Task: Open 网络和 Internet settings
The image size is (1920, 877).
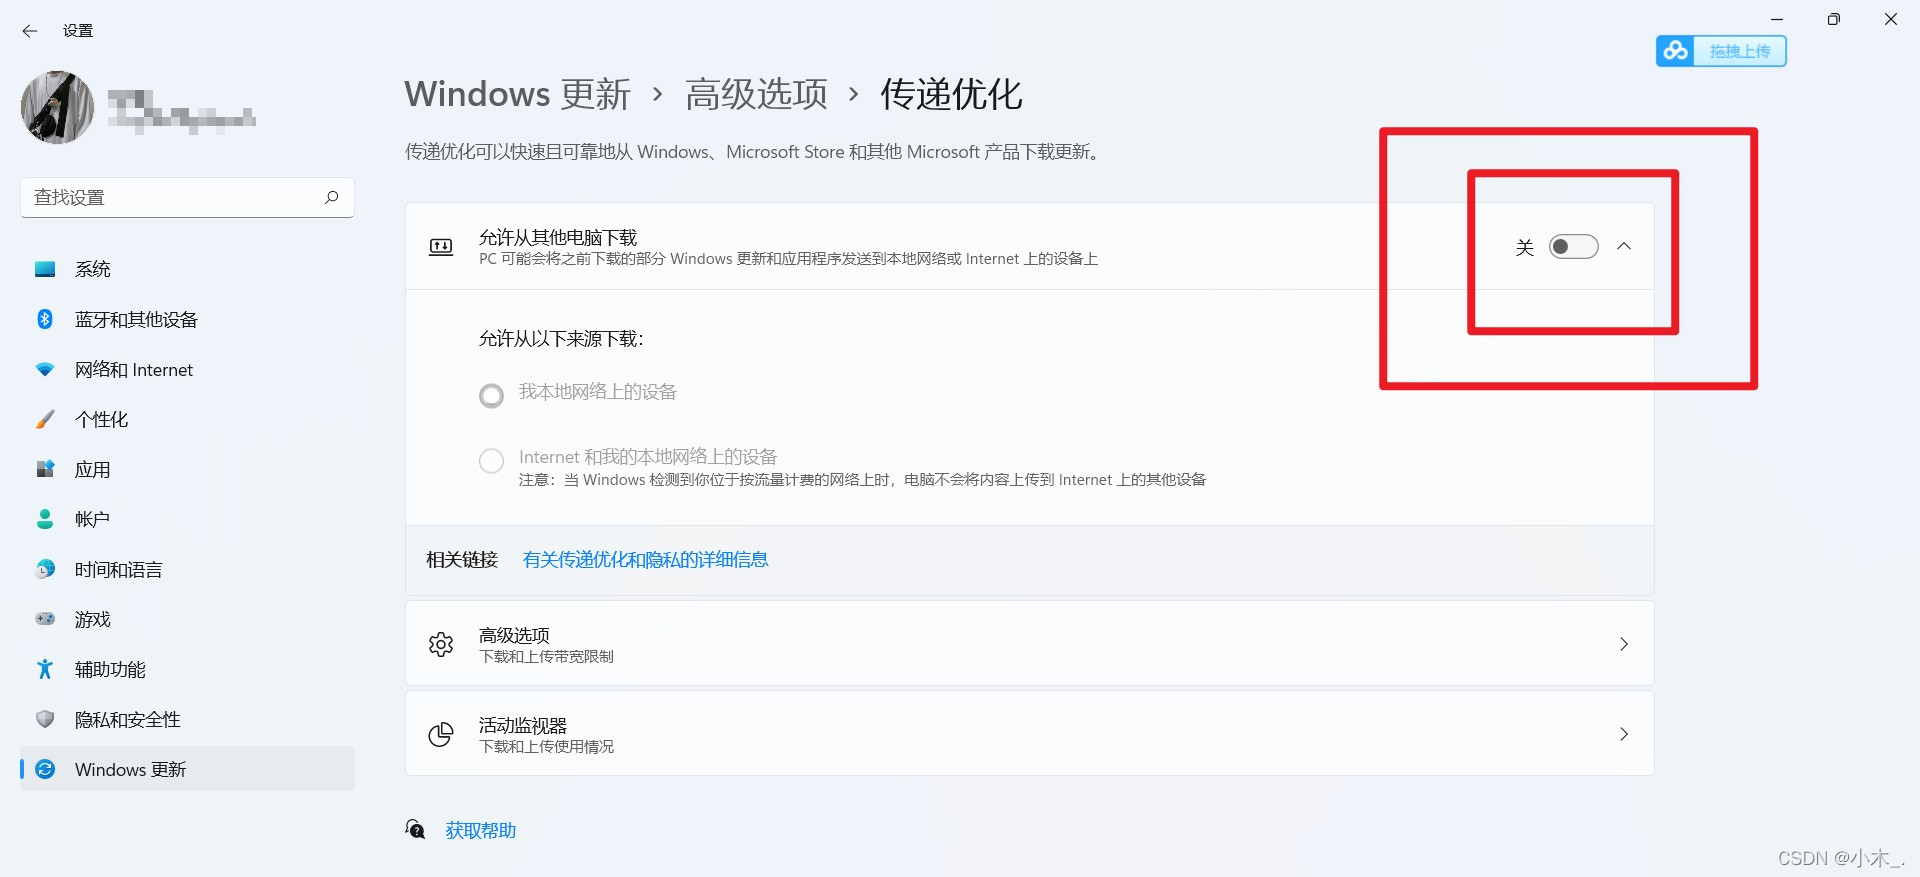Action: 187,369
